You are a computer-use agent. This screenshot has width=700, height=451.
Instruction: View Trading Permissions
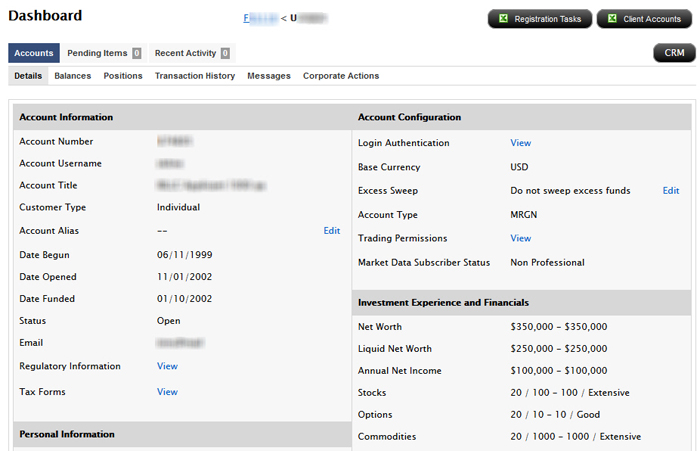click(521, 239)
